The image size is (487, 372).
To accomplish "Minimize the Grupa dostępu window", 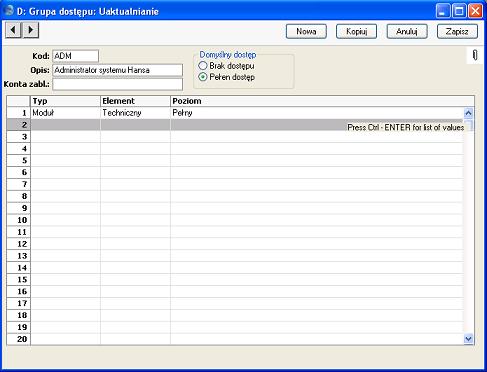I will pyautogui.click(x=443, y=11).
